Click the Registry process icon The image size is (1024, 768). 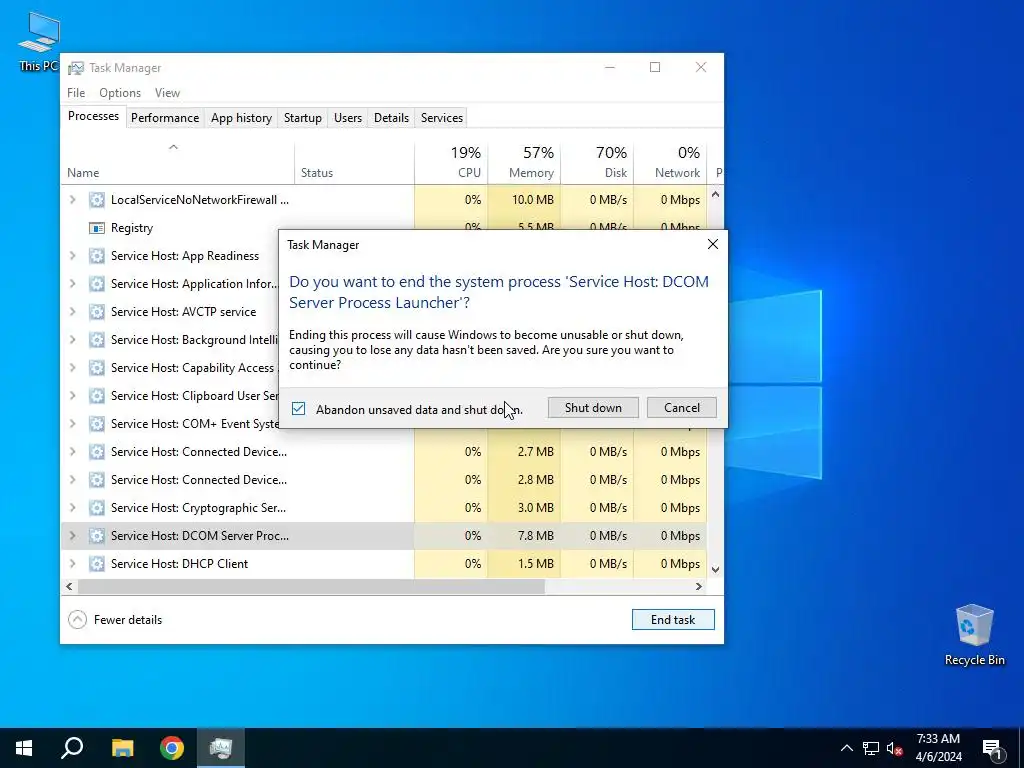[97, 228]
